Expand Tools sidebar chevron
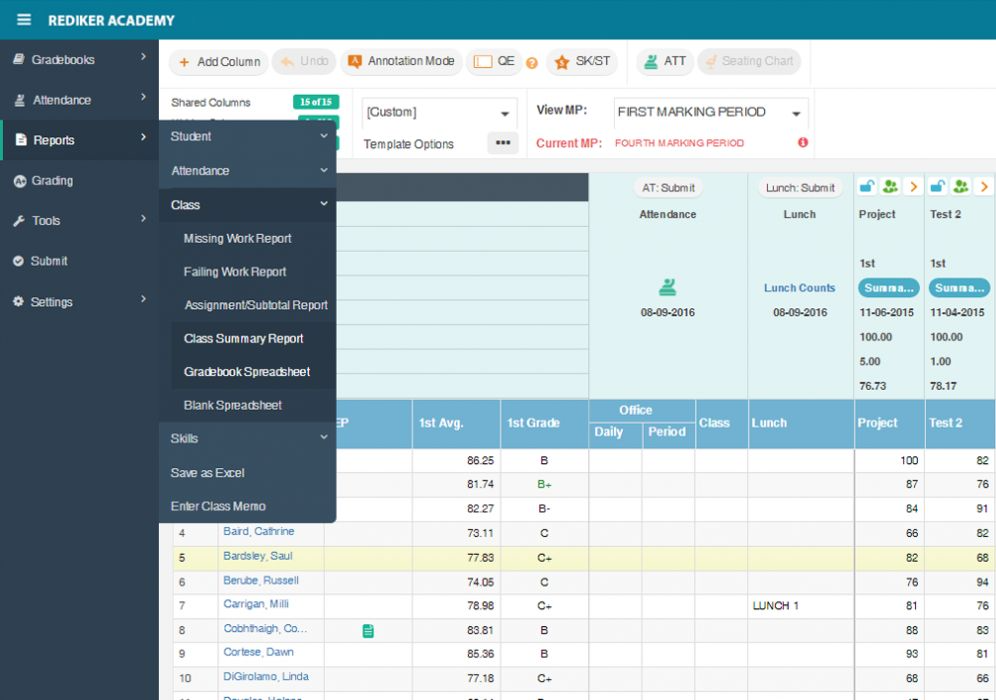 [144, 219]
